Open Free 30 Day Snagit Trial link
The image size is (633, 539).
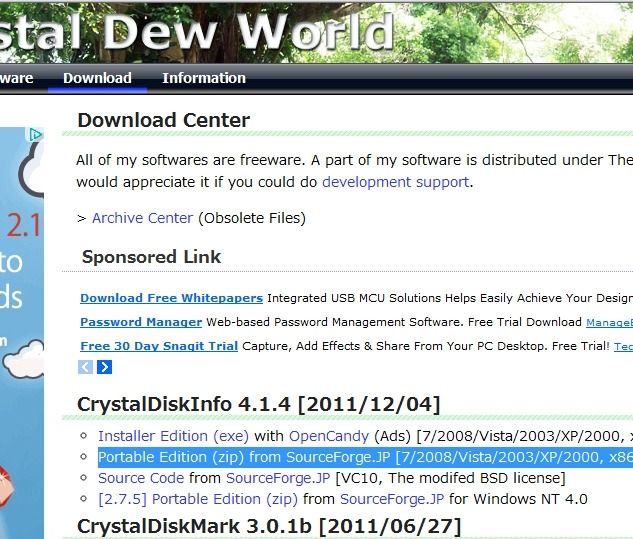pos(159,346)
